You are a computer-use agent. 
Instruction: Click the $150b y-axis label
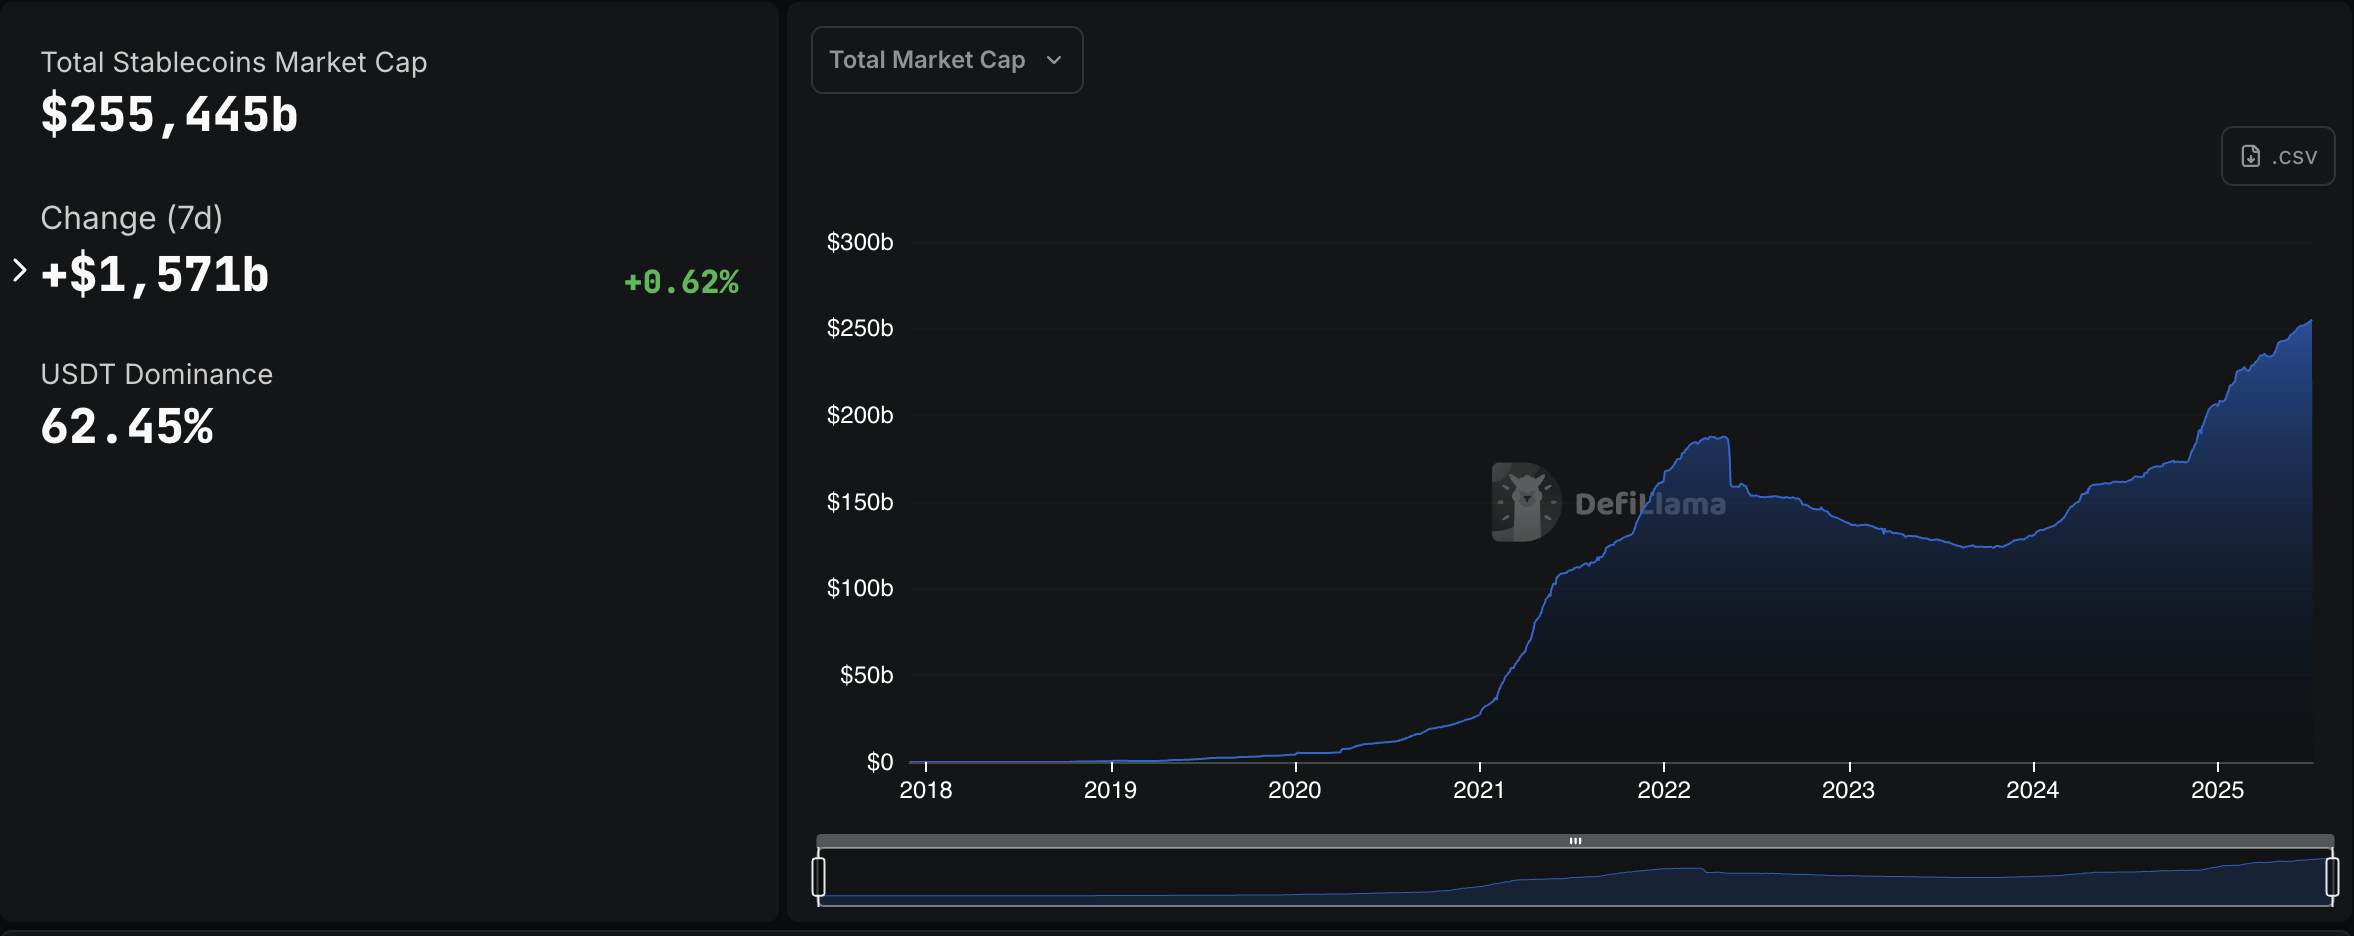pyautogui.click(x=860, y=502)
